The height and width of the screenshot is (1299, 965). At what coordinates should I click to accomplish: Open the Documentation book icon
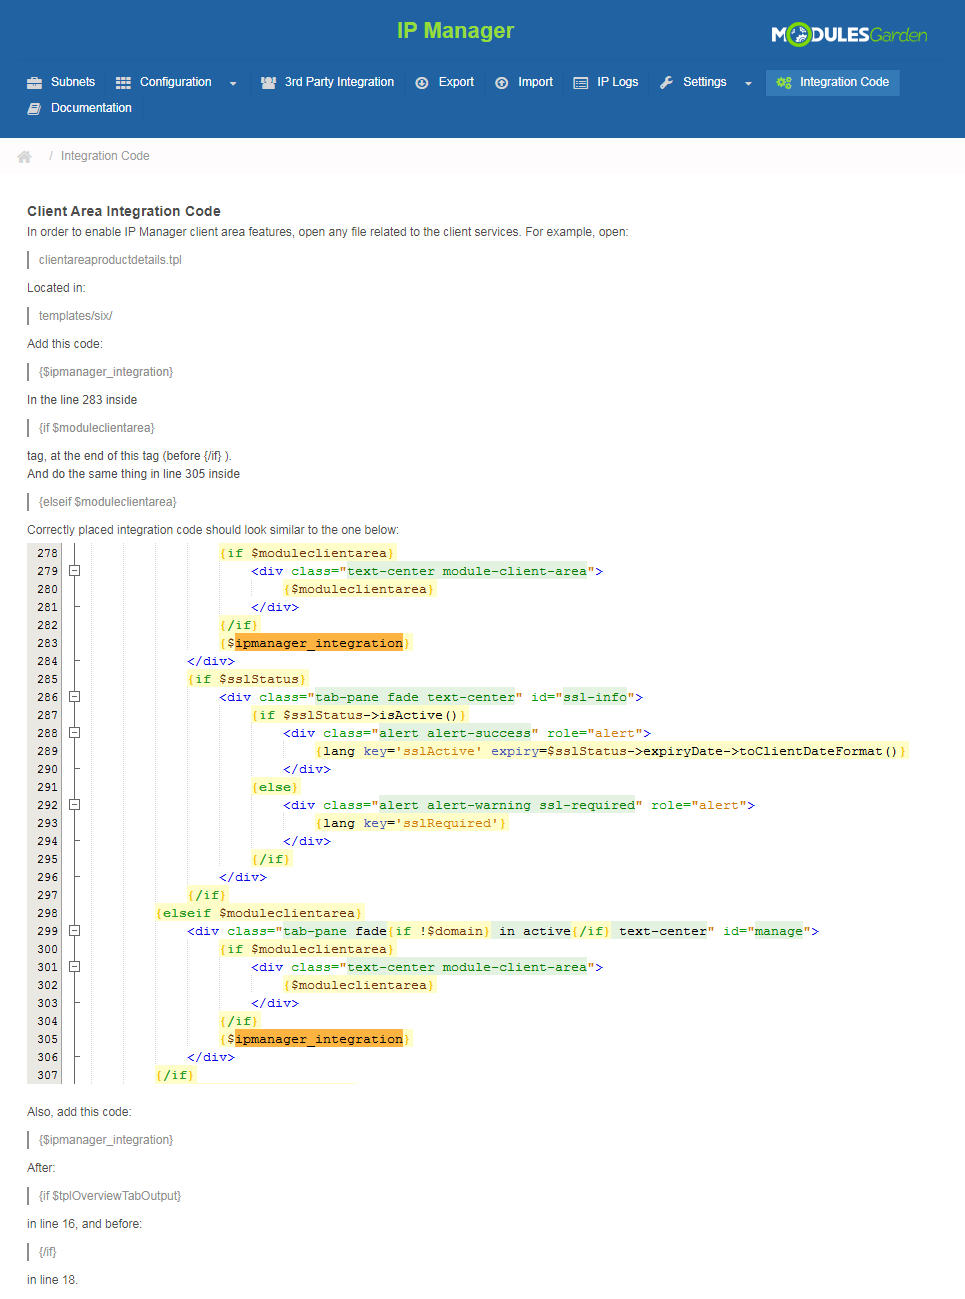coord(34,109)
